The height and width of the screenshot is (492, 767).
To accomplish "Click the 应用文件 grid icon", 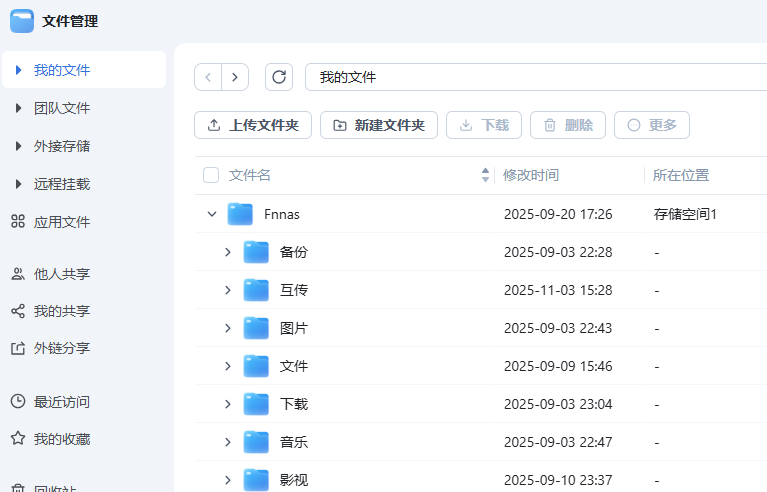I will click(x=18, y=222).
